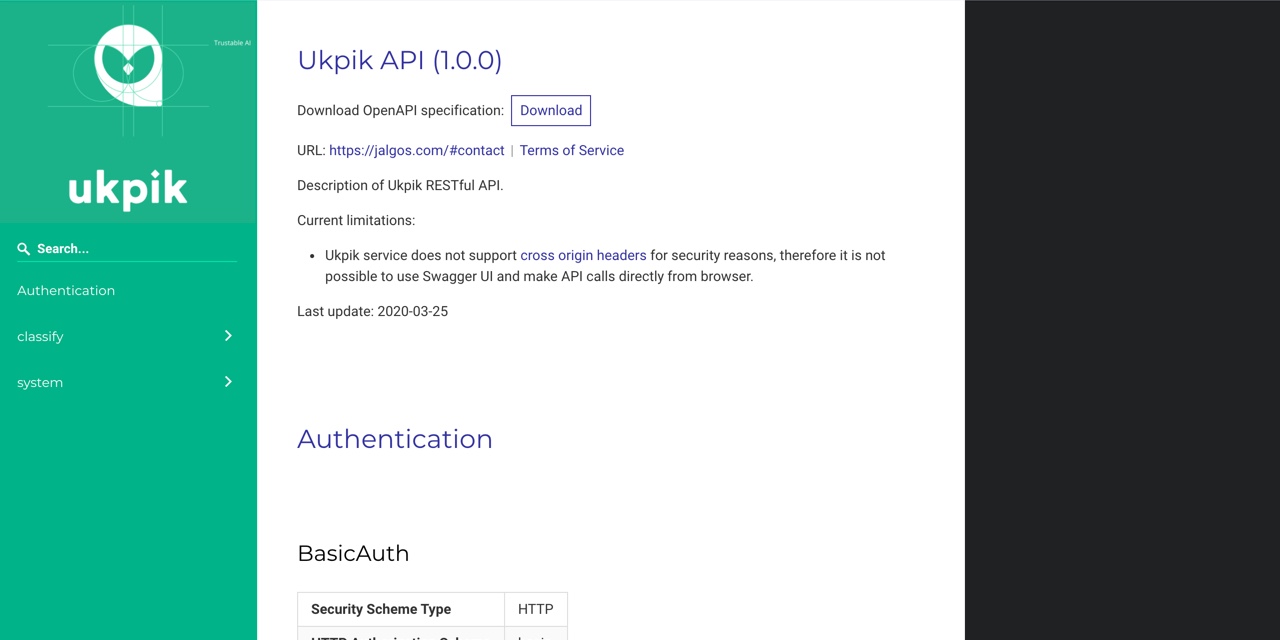The image size is (1280, 640).
Task: Expand the system chevron arrow
Action: click(228, 382)
